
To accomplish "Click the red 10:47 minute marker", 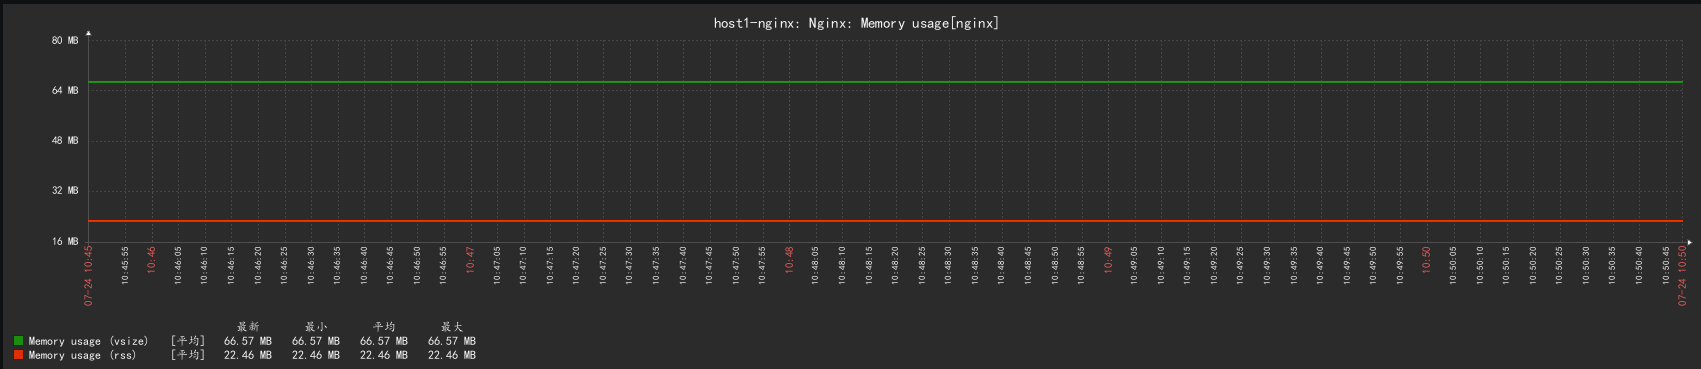I will [470, 259].
